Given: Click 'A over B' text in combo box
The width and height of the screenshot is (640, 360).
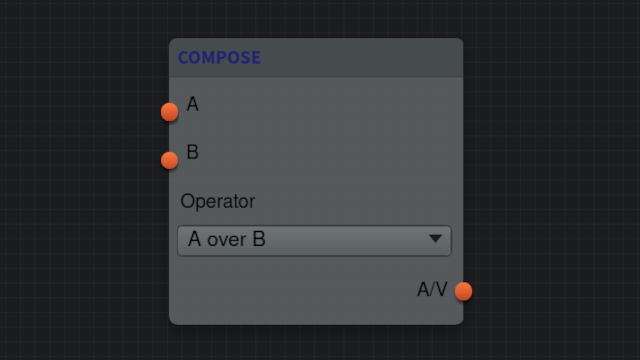Looking at the screenshot, I should (227, 239).
